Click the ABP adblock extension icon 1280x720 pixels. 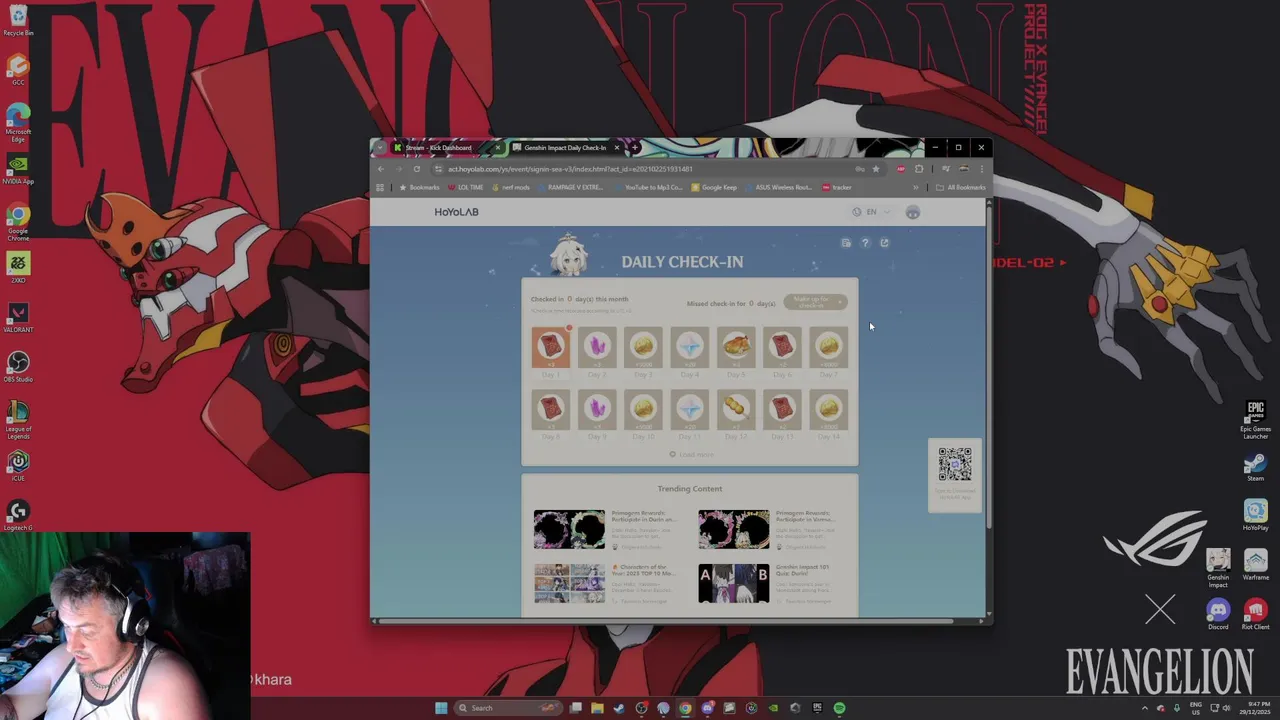[901, 169]
